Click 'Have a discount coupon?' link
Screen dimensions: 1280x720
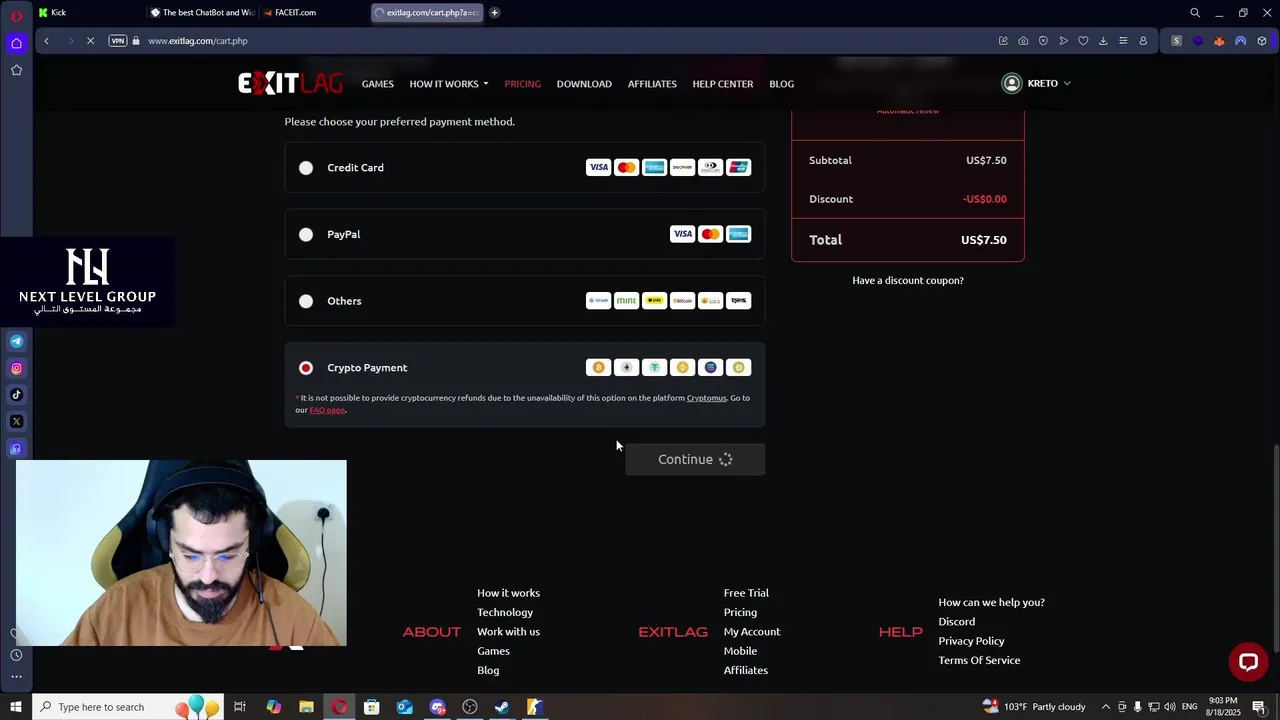click(908, 281)
